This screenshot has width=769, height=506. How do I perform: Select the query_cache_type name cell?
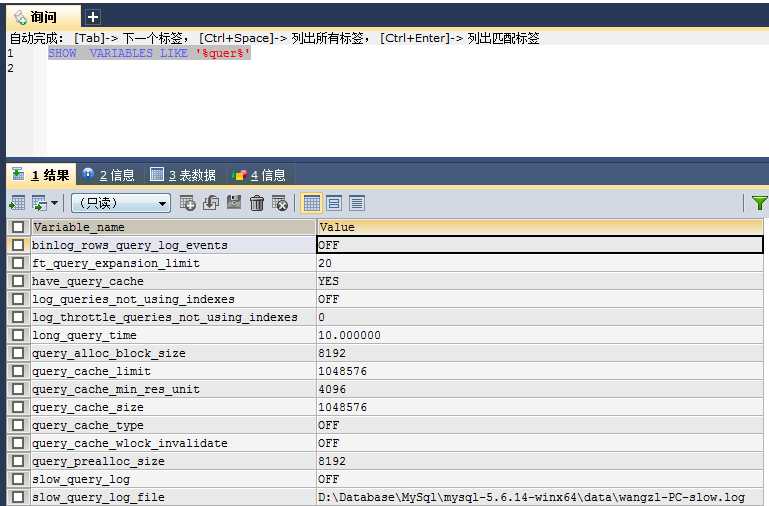173,425
